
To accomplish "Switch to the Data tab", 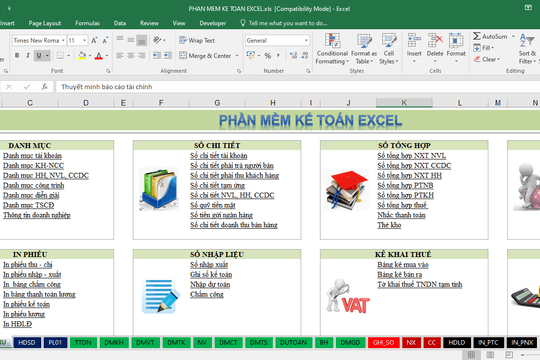I will tap(120, 23).
